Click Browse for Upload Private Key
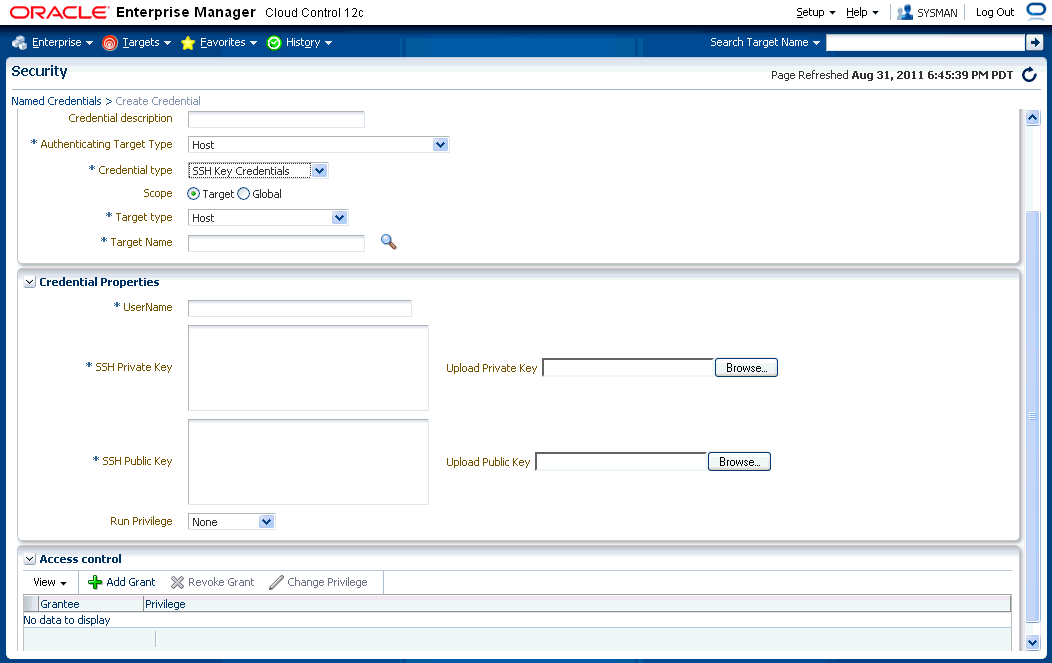1052x663 pixels. (x=746, y=368)
